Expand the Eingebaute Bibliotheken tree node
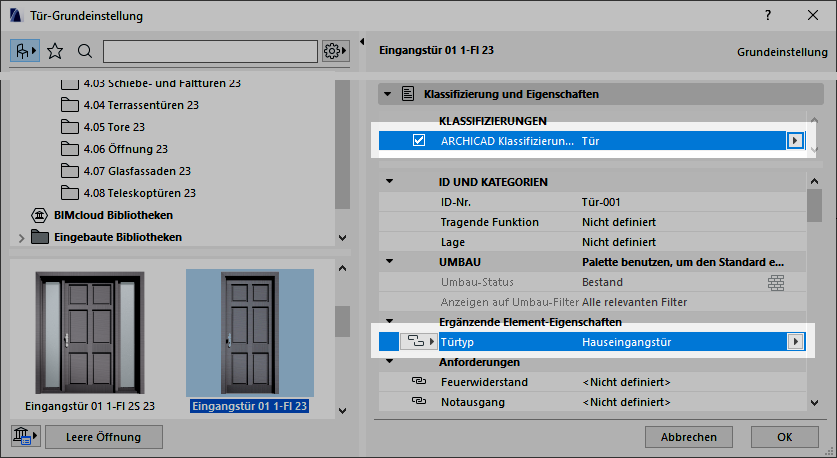 click(21, 237)
